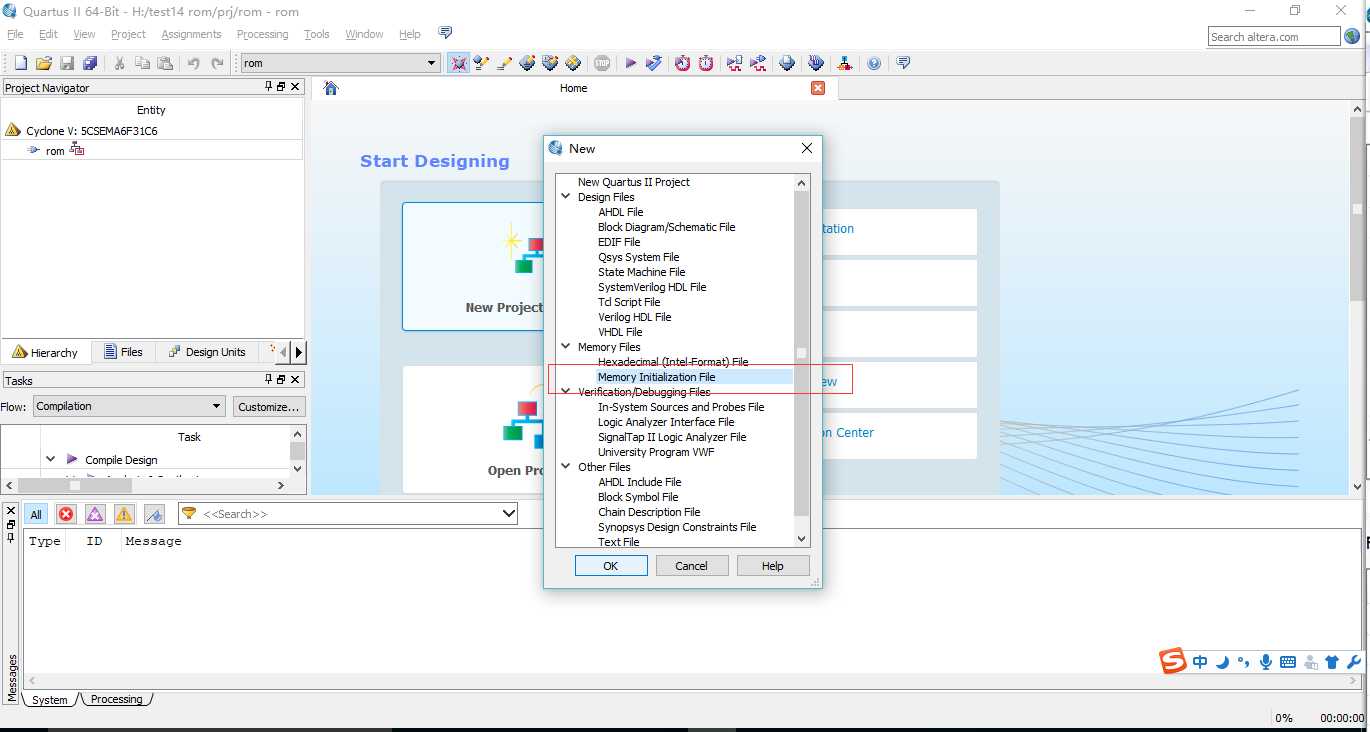Click the New file toolbar icon

20,63
